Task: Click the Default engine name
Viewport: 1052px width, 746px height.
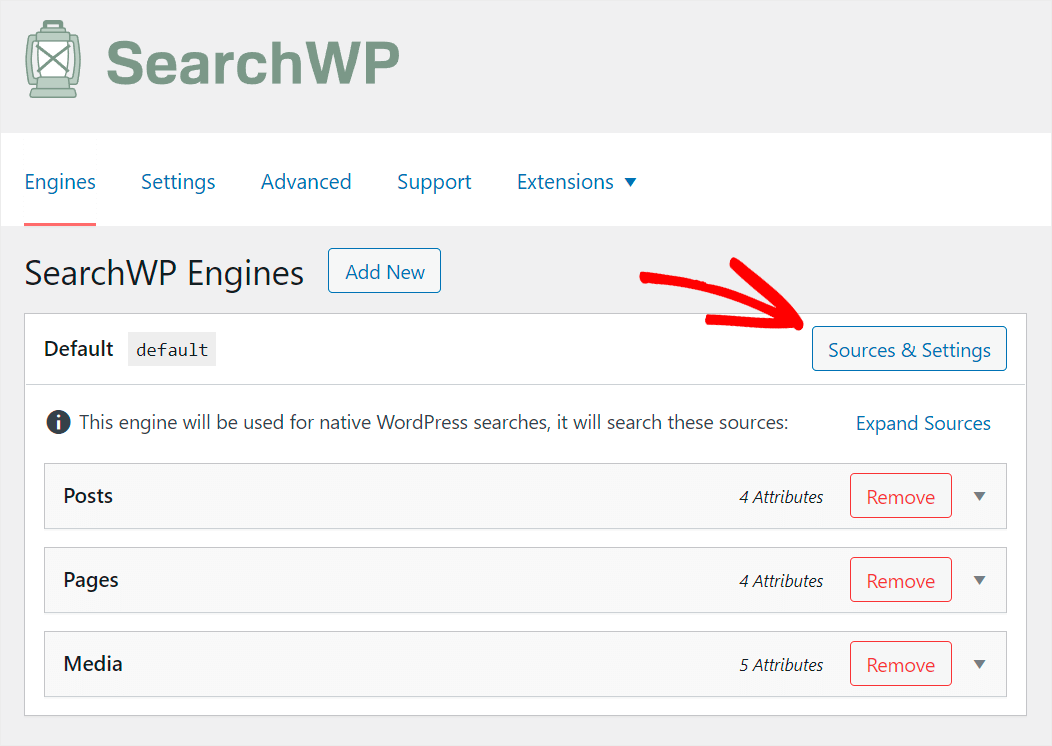Action: pos(78,349)
